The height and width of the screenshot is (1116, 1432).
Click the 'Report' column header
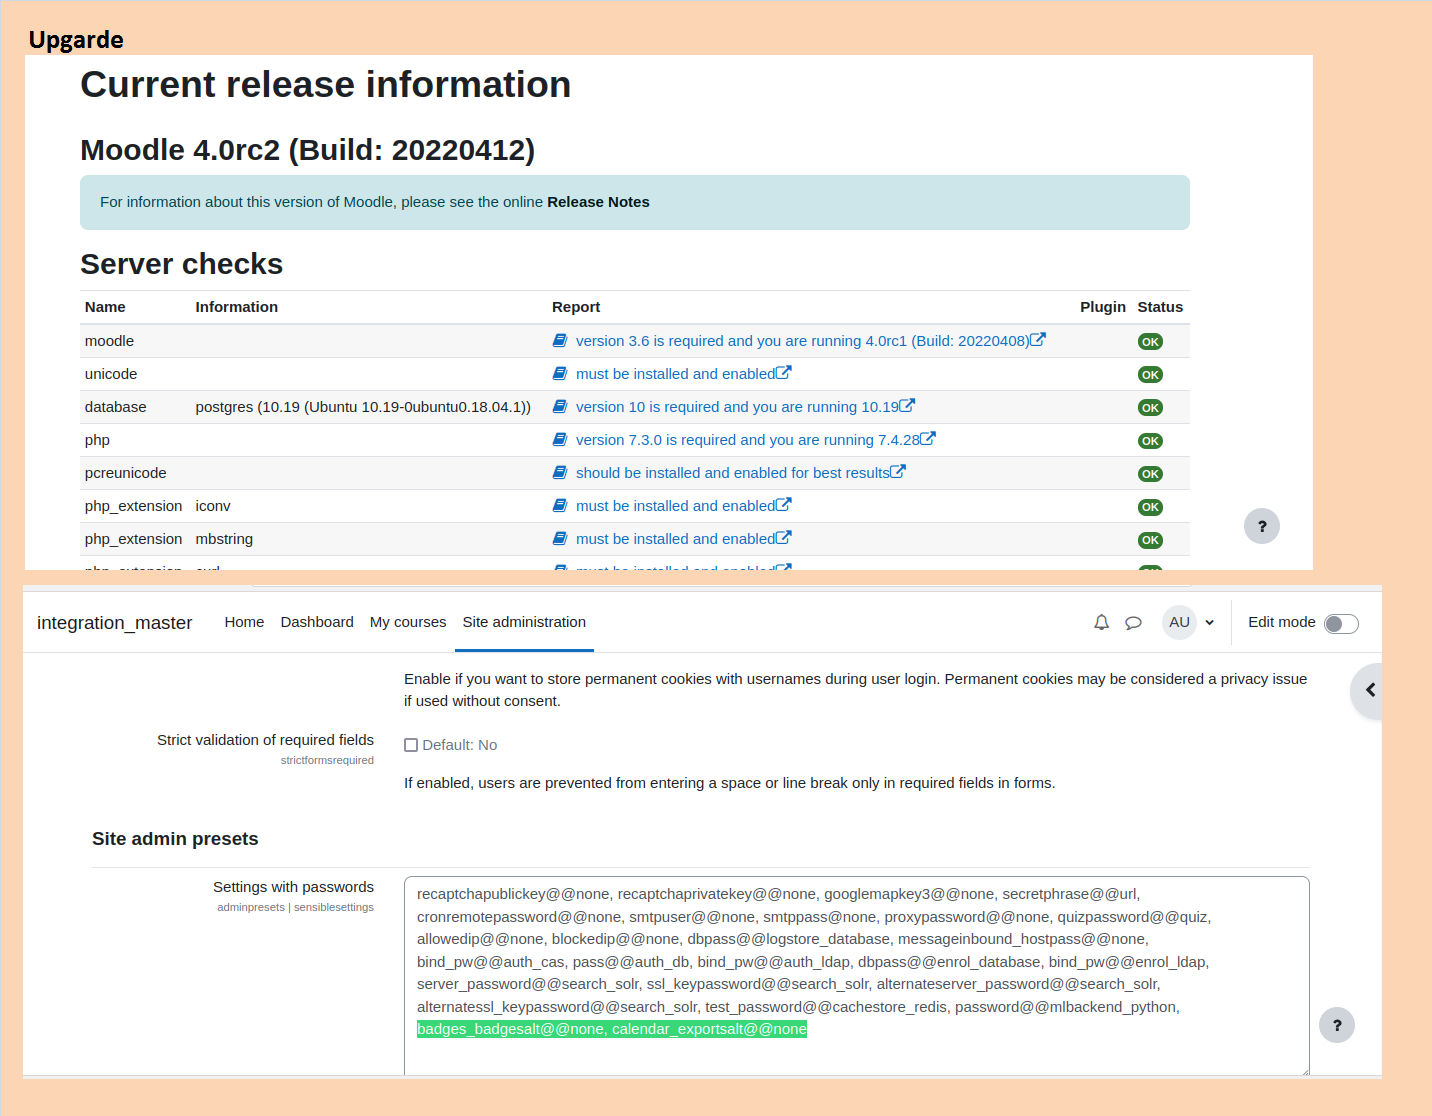tap(576, 307)
